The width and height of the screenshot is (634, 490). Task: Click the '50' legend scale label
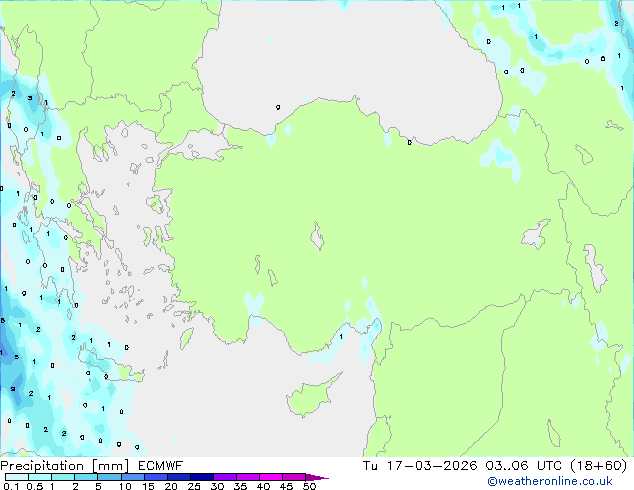point(309,486)
